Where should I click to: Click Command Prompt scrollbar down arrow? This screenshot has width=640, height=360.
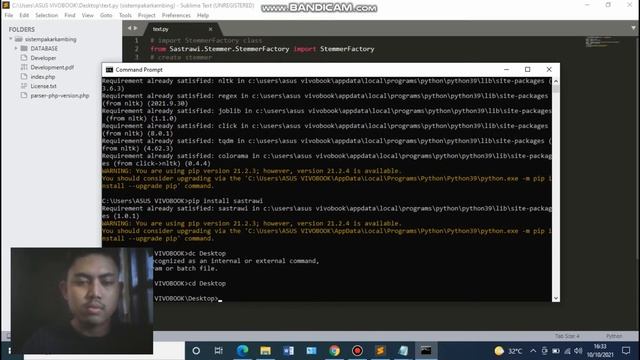click(x=556, y=298)
